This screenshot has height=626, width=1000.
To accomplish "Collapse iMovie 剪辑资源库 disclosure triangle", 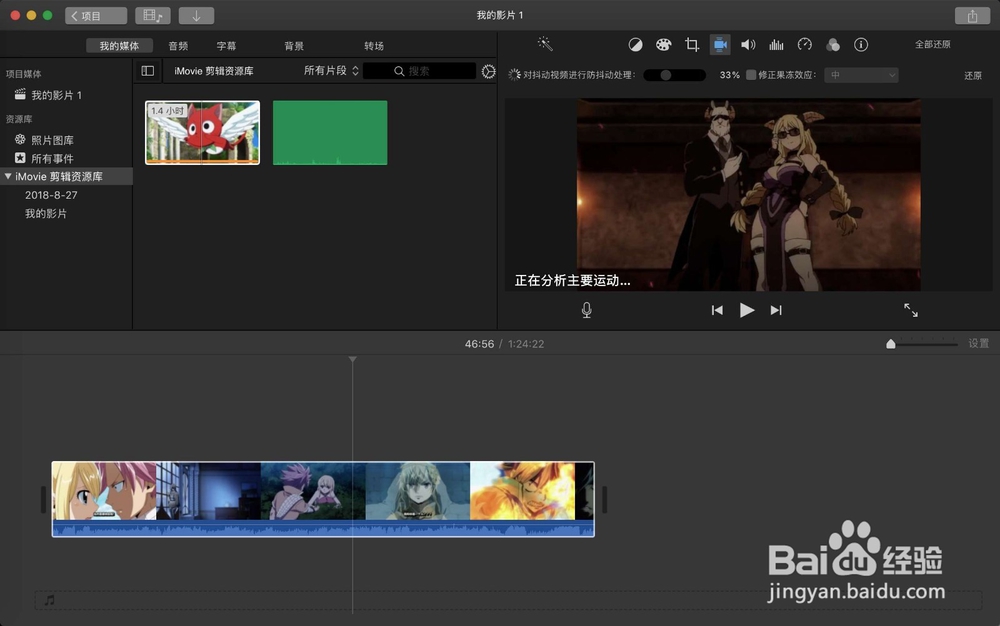I will 8,177.
